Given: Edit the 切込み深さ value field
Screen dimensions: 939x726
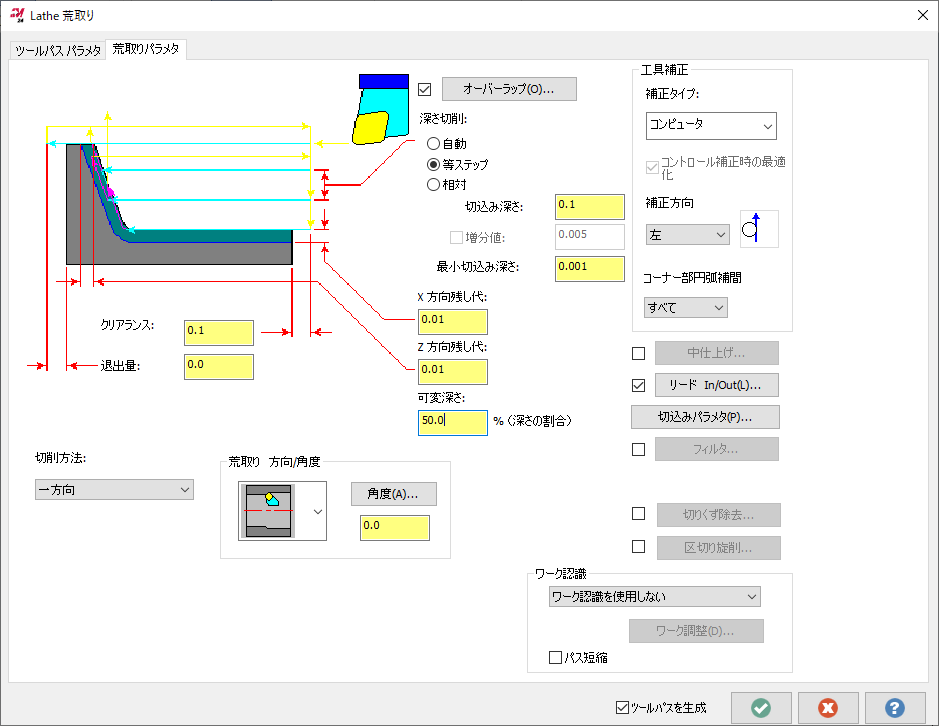Looking at the screenshot, I should (x=589, y=207).
